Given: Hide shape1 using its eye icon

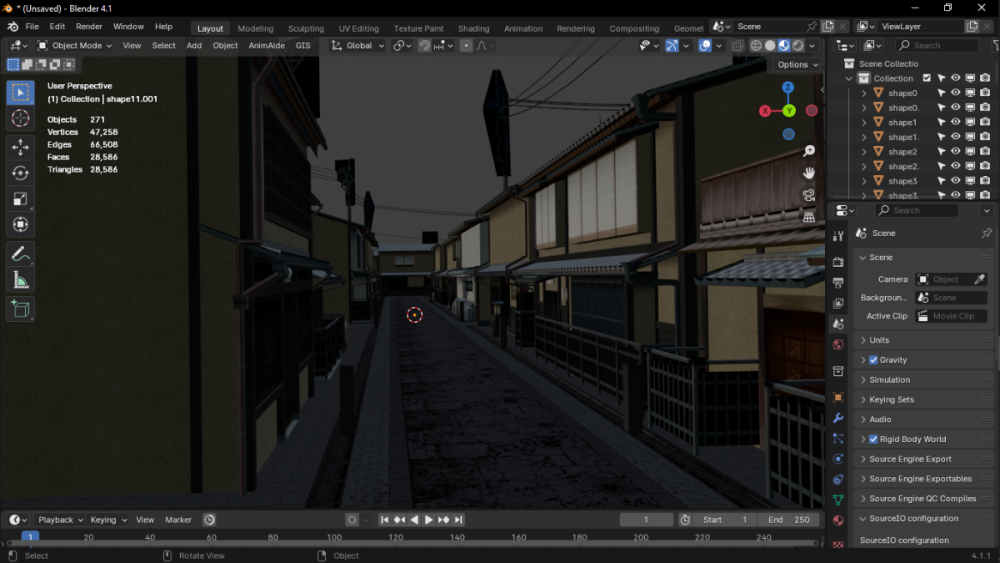Looking at the screenshot, I should click(955, 122).
